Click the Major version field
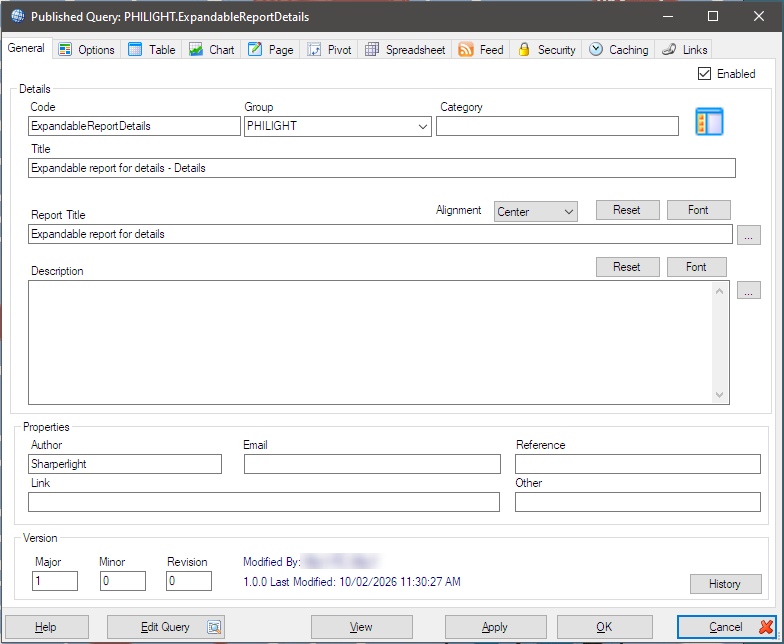This screenshot has height=644, width=784. pos(54,581)
